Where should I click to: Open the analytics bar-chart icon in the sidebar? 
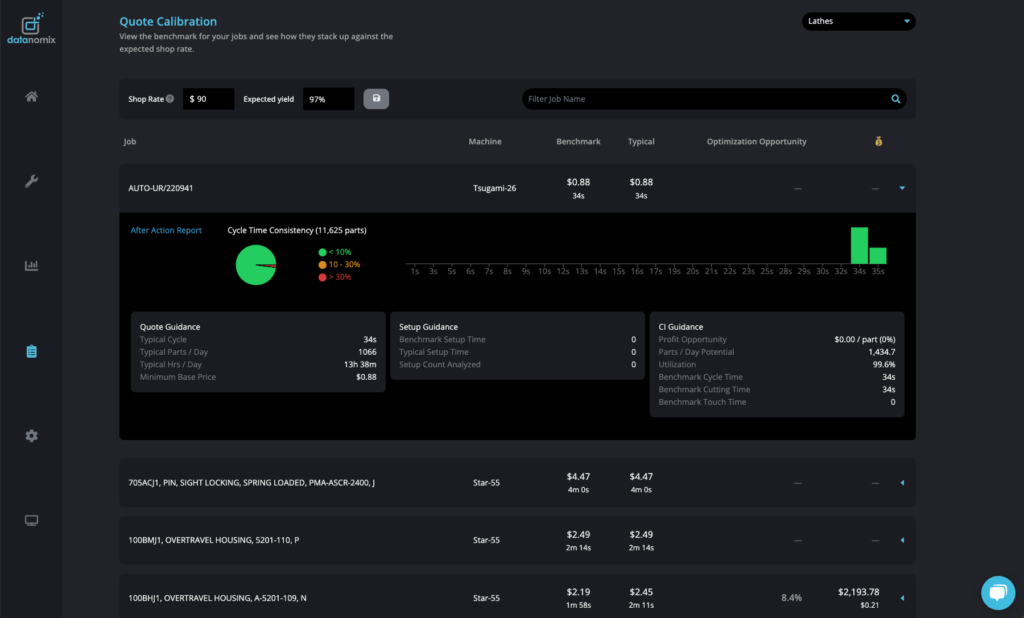pos(31,265)
